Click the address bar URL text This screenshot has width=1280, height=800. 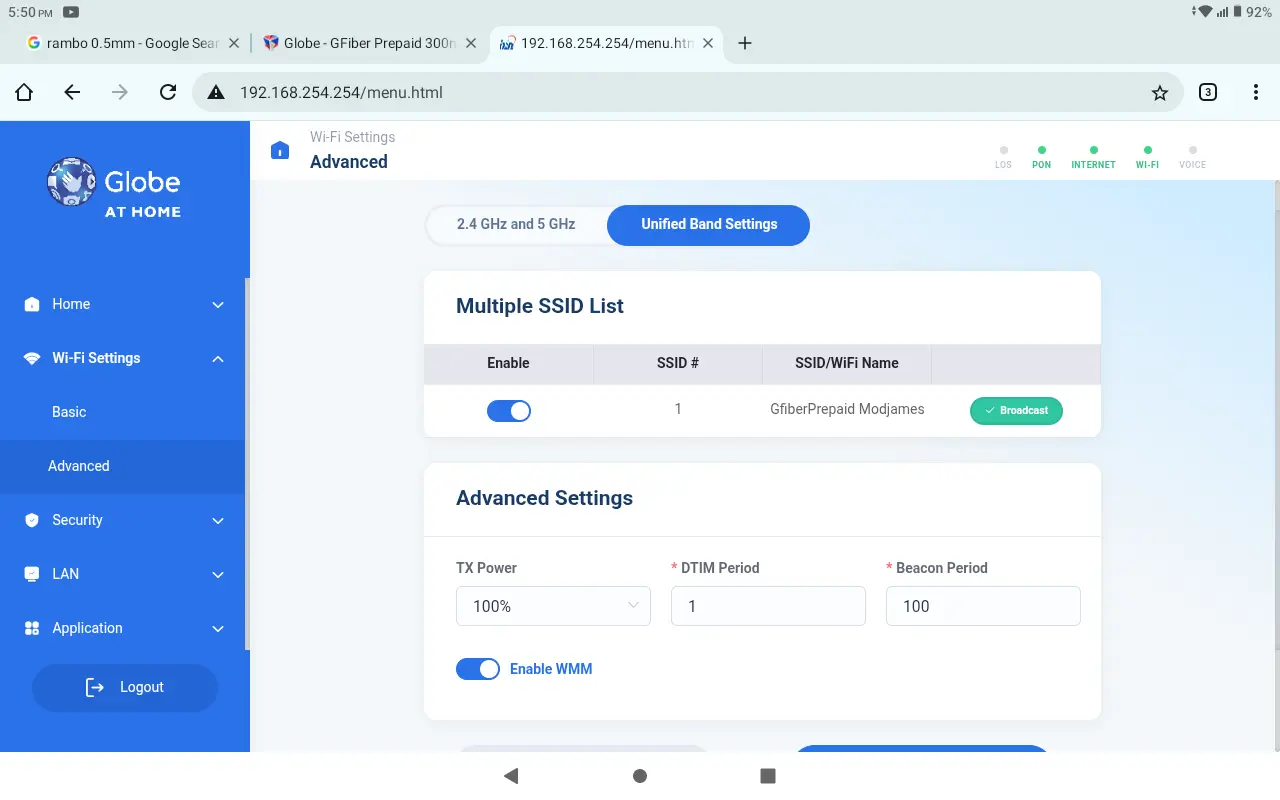(x=341, y=92)
